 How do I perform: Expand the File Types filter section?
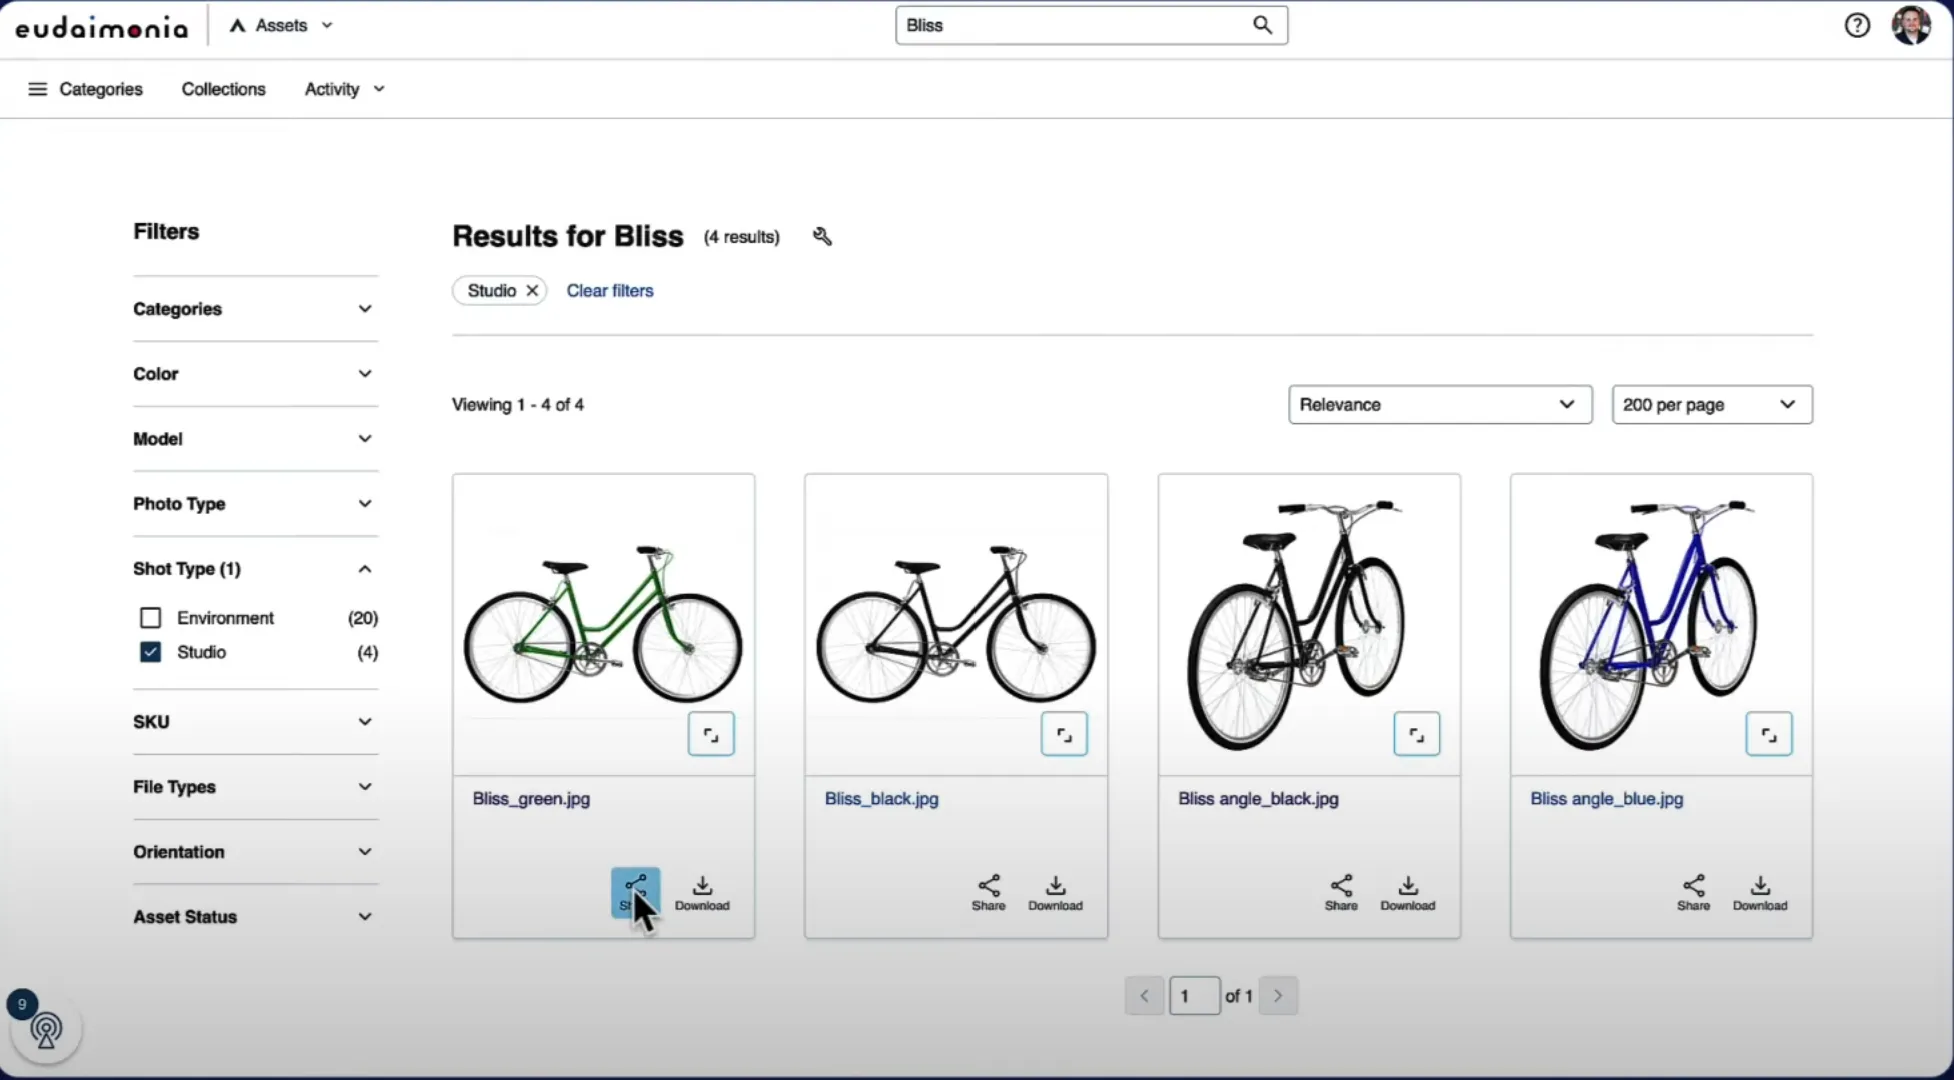pyautogui.click(x=255, y=787)
